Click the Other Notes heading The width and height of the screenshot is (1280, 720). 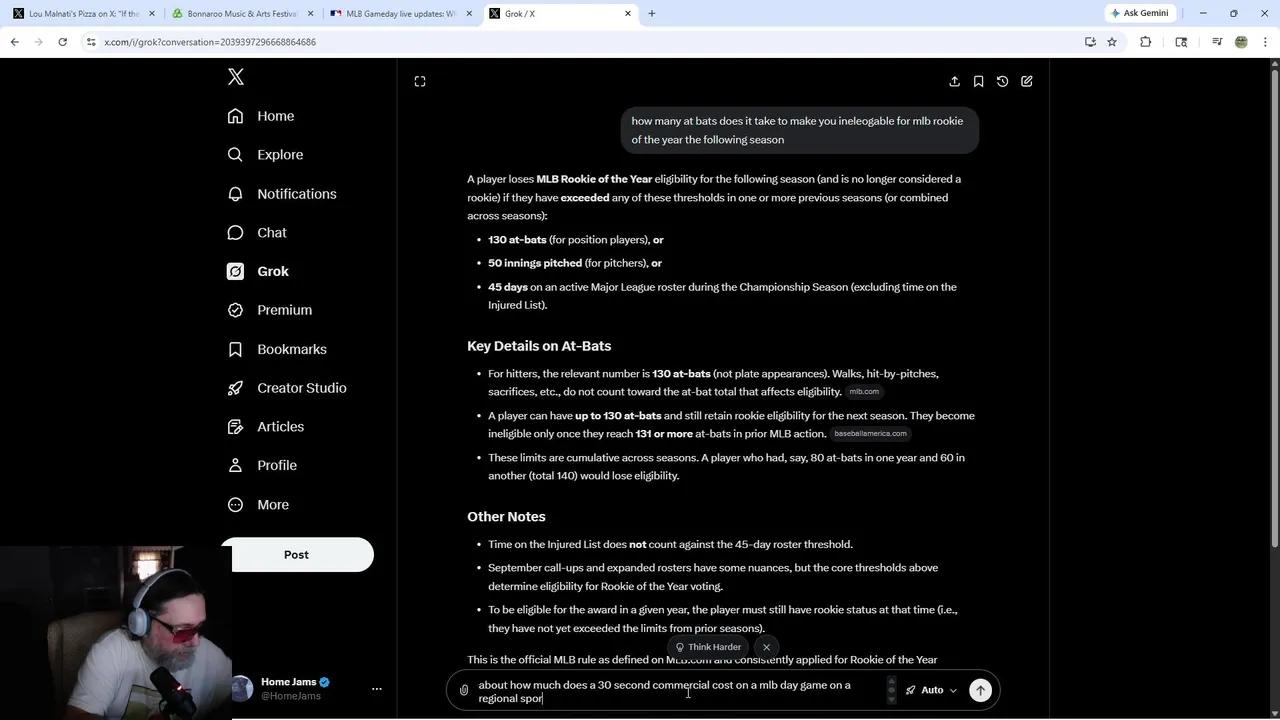(506, 517)
